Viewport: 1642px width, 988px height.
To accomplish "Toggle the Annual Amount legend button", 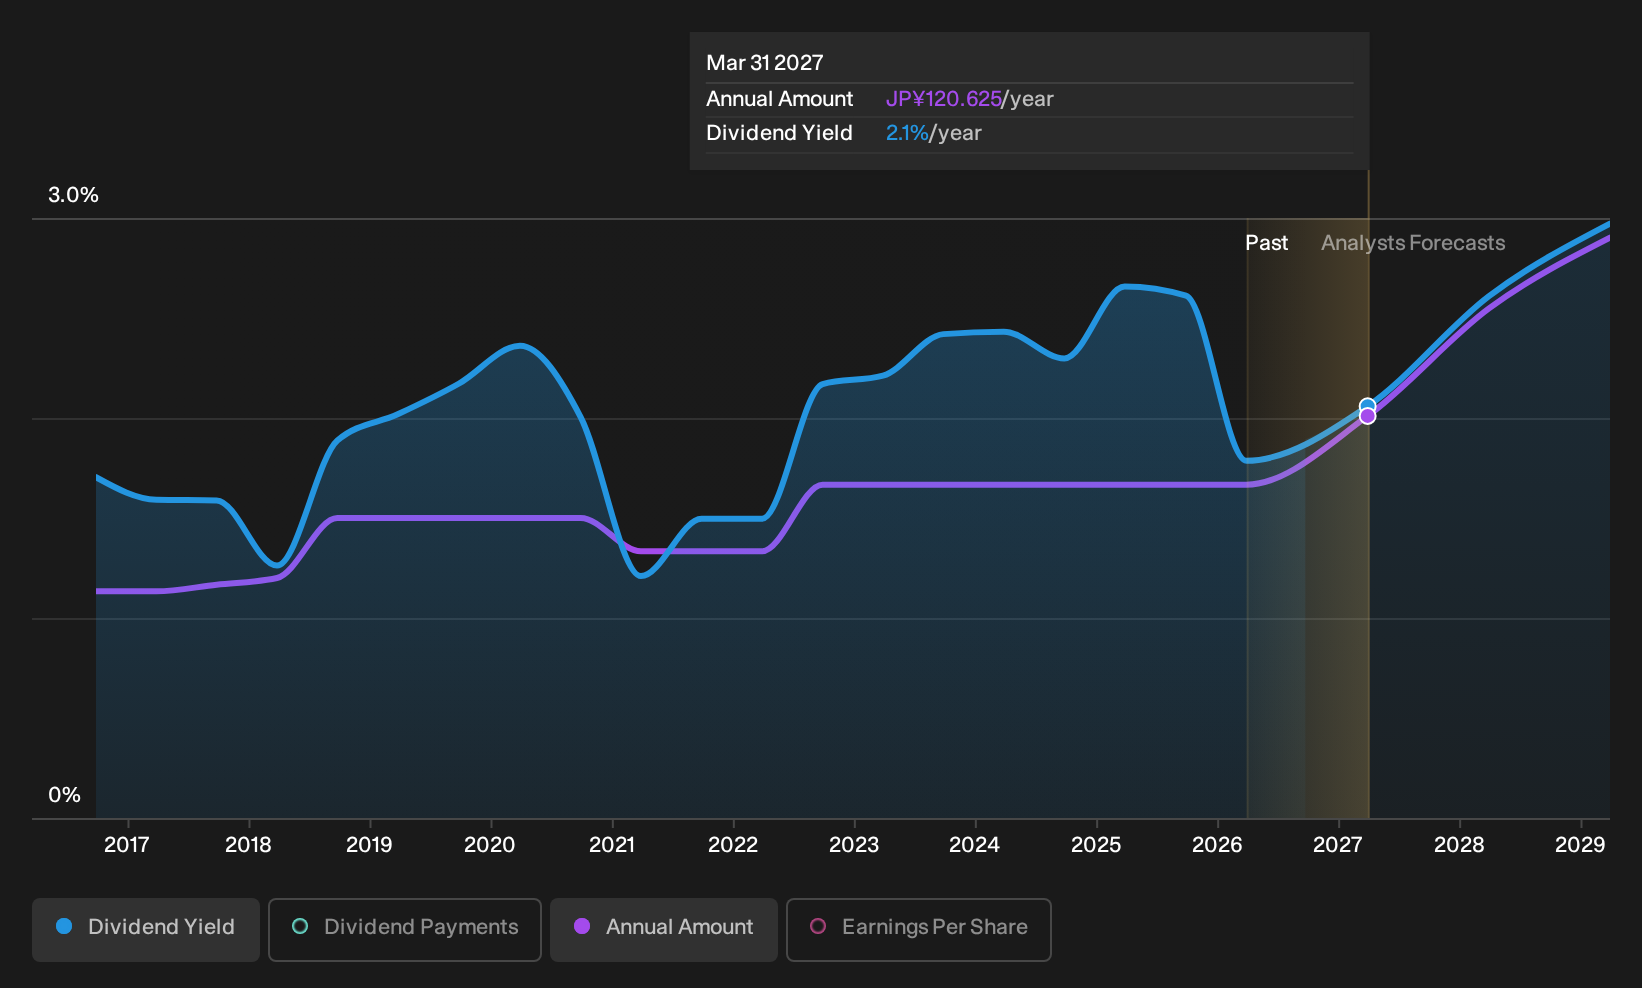I will click(x=664, y=929).
